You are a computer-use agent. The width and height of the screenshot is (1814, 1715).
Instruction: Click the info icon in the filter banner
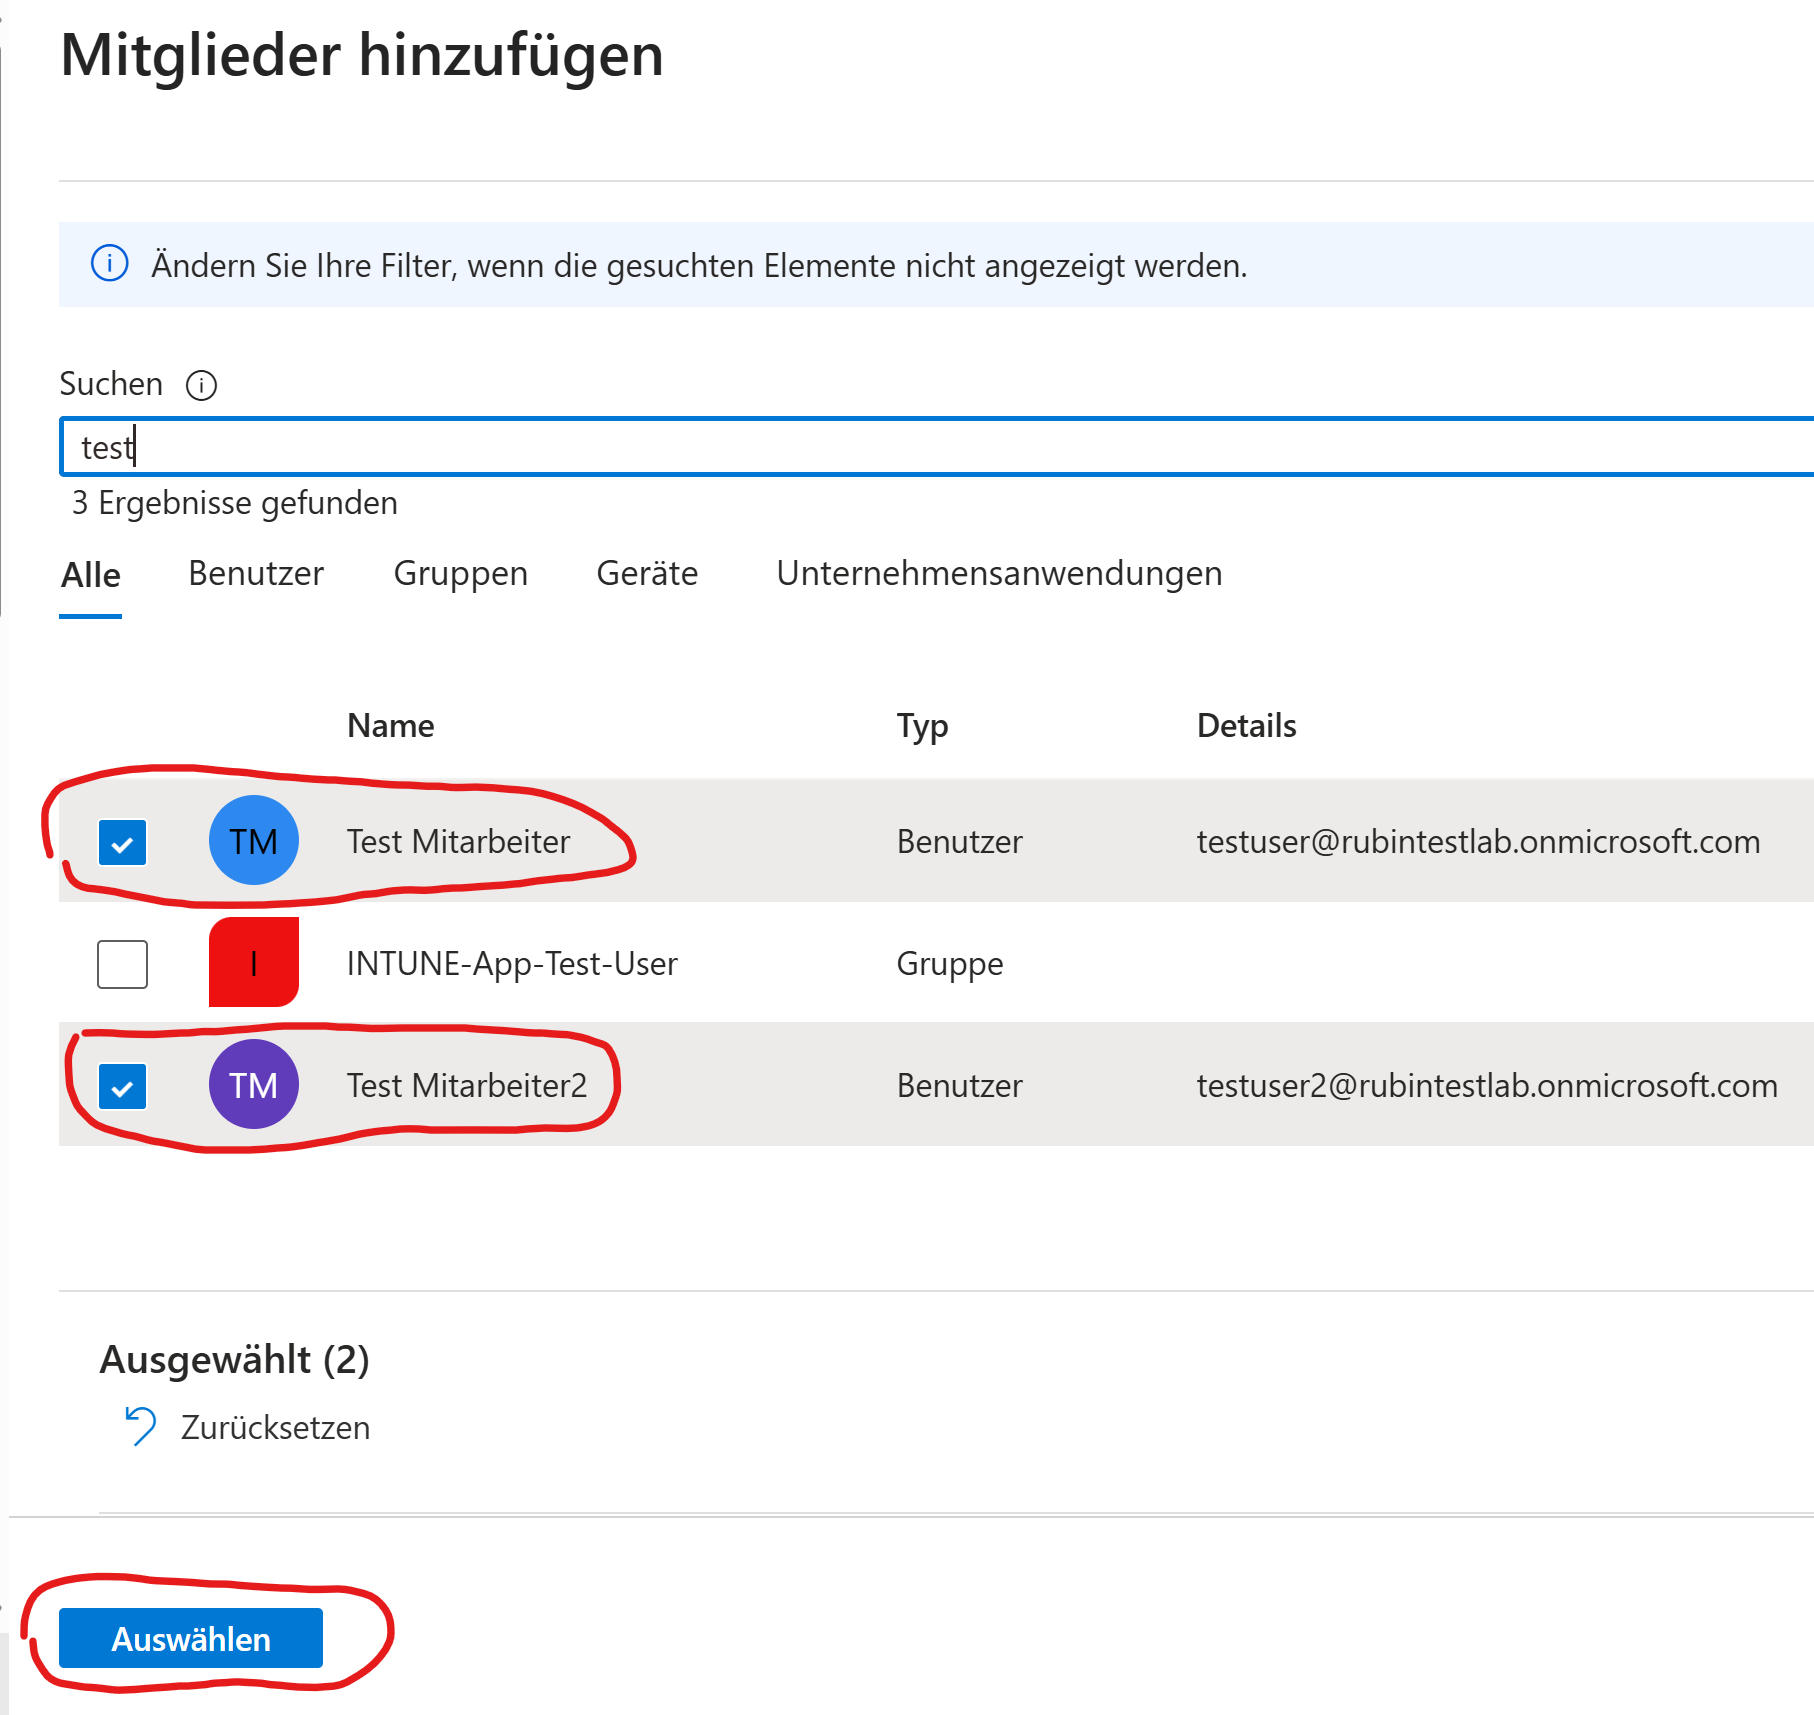pyautogui.click(x=110, y=264)
